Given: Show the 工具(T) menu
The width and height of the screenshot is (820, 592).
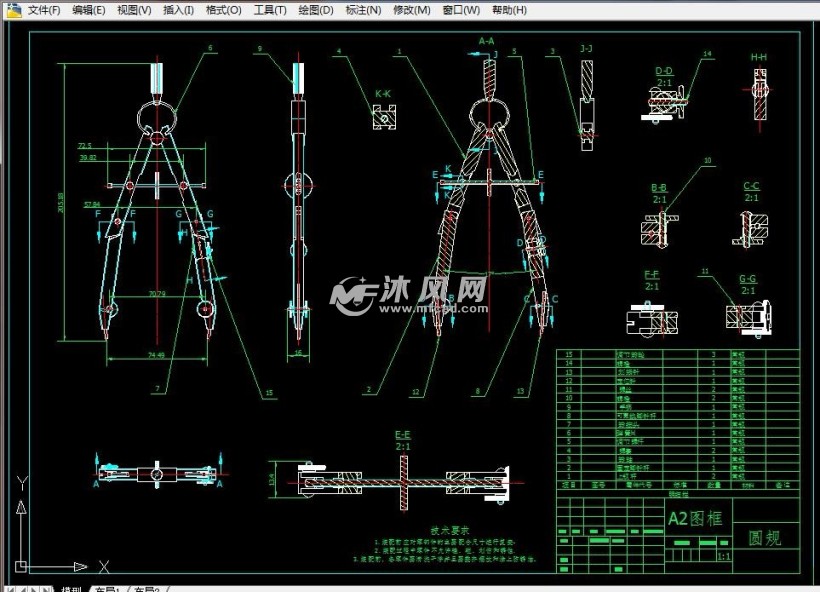Looking at the screenshot, I should point(269,10).
